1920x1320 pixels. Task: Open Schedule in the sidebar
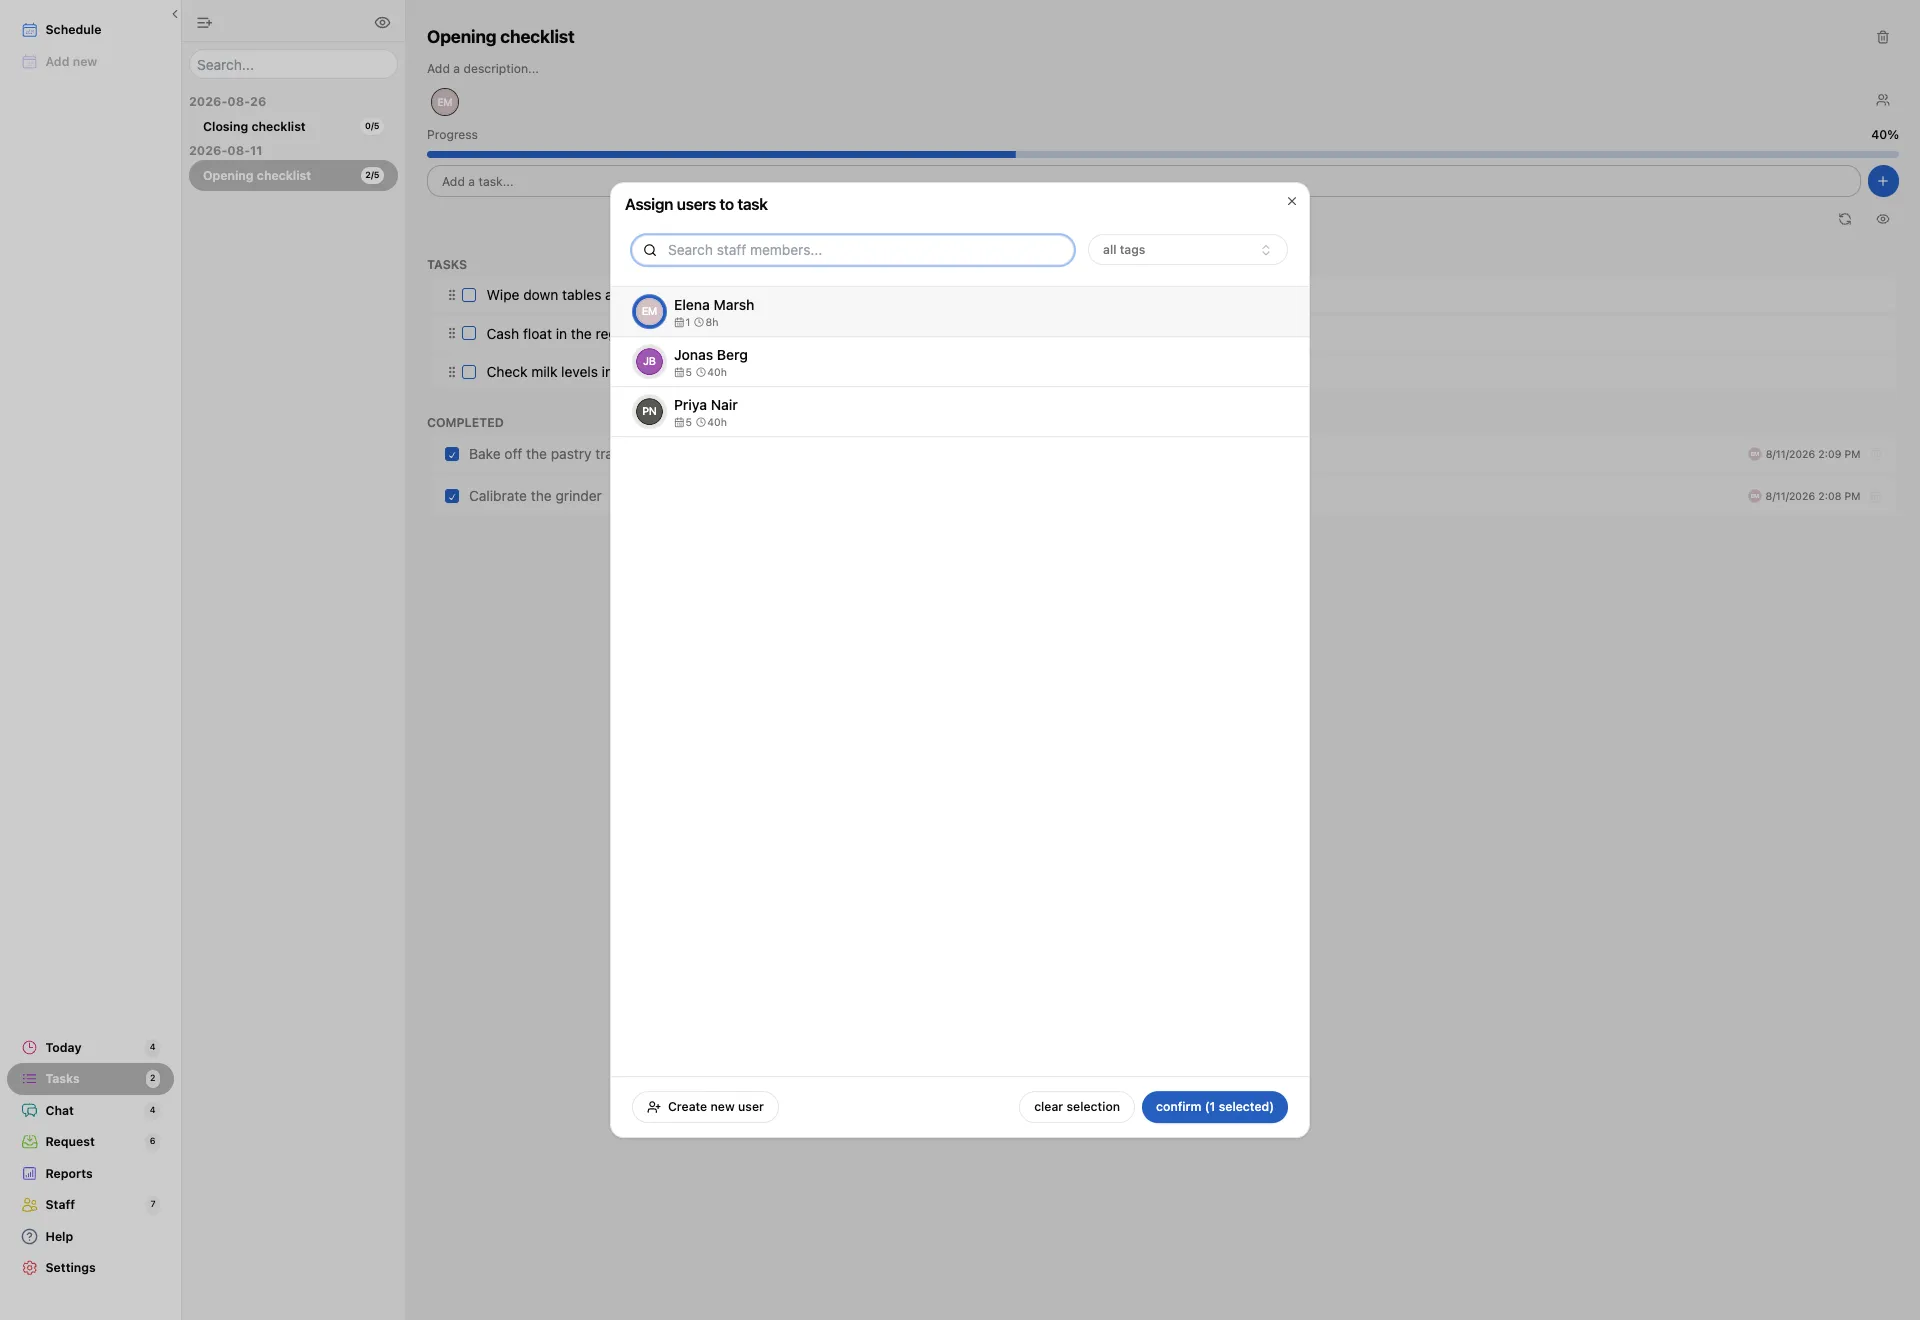click(90, 30)
